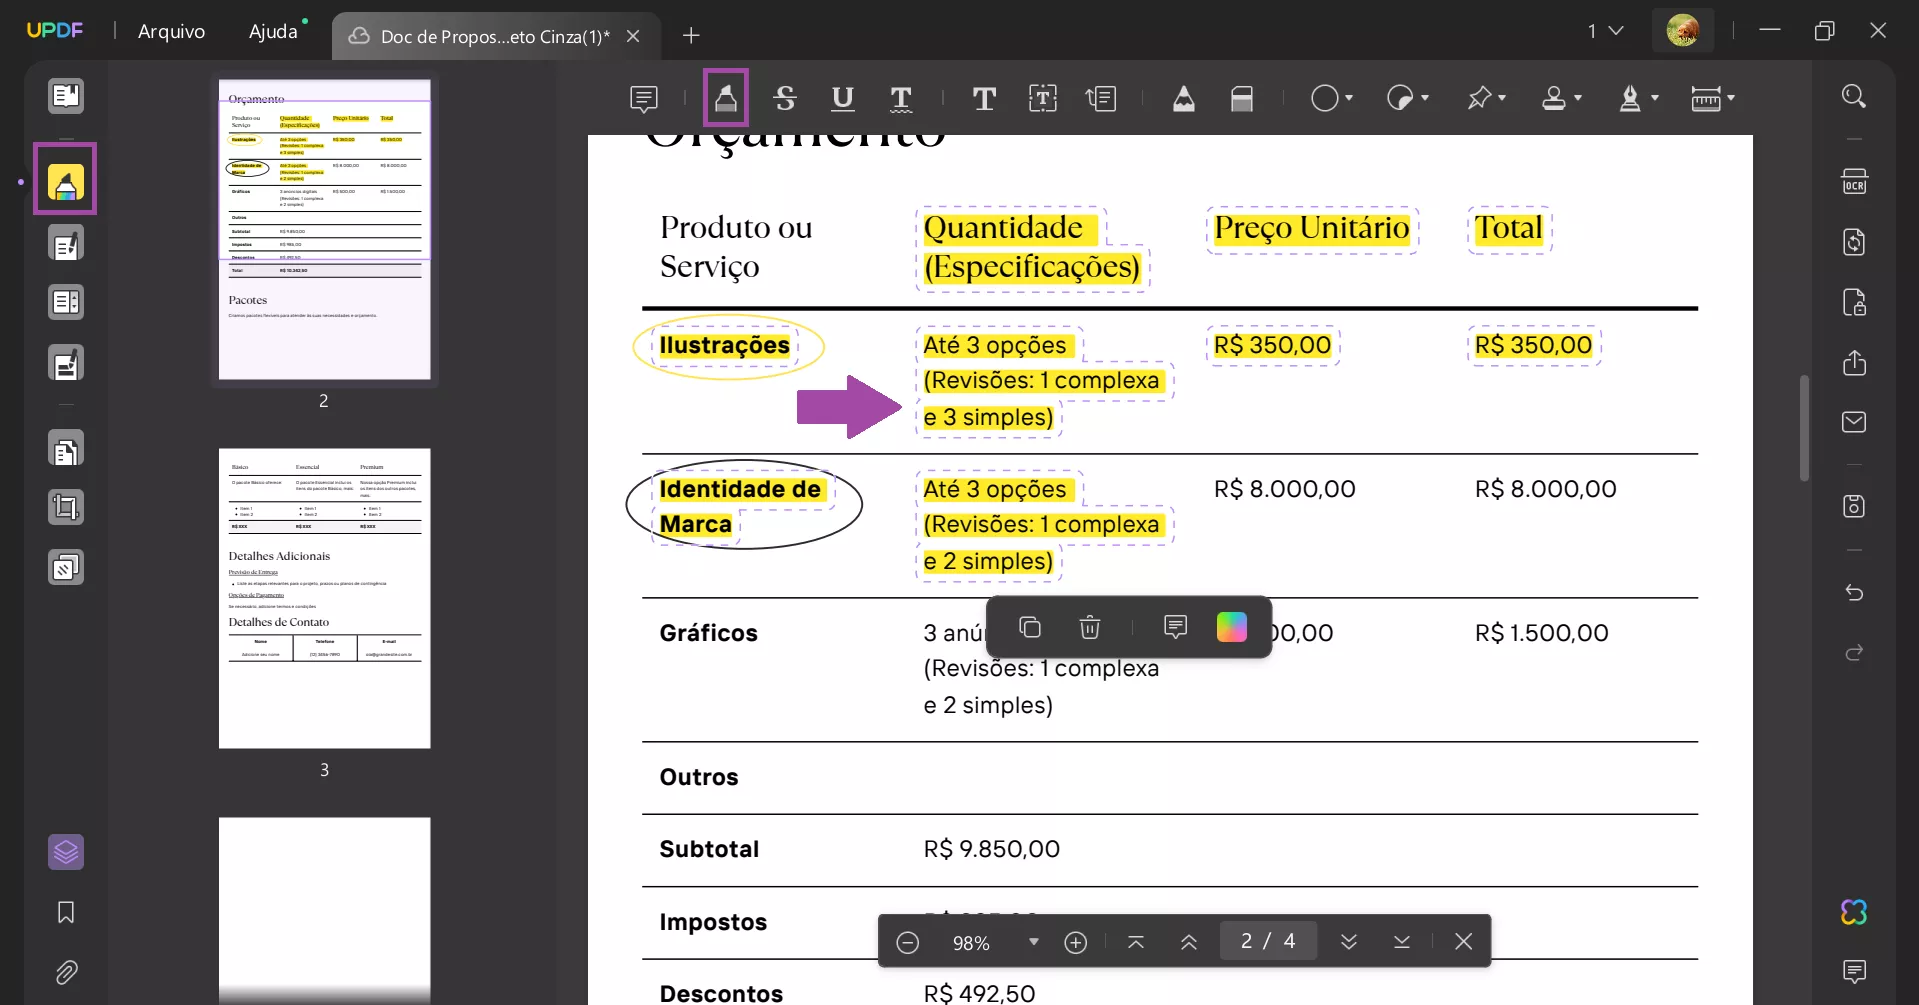
Task: Select the Text Callout tool
Action: 1101,98
